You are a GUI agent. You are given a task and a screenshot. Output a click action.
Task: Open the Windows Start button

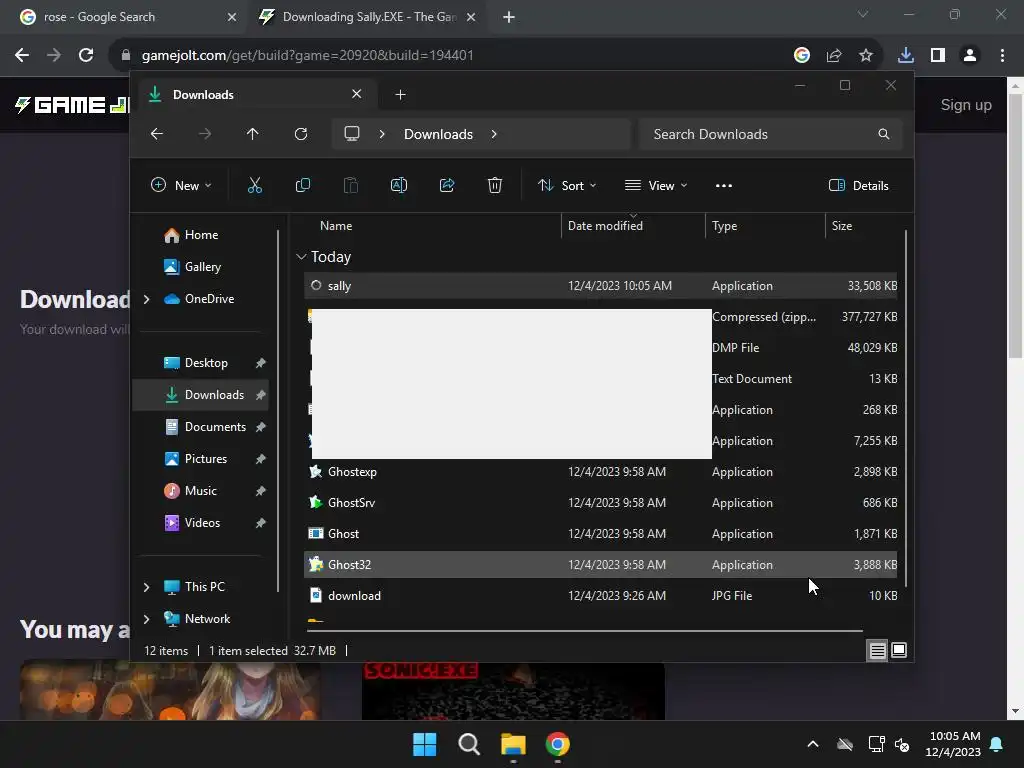(424, 744)
